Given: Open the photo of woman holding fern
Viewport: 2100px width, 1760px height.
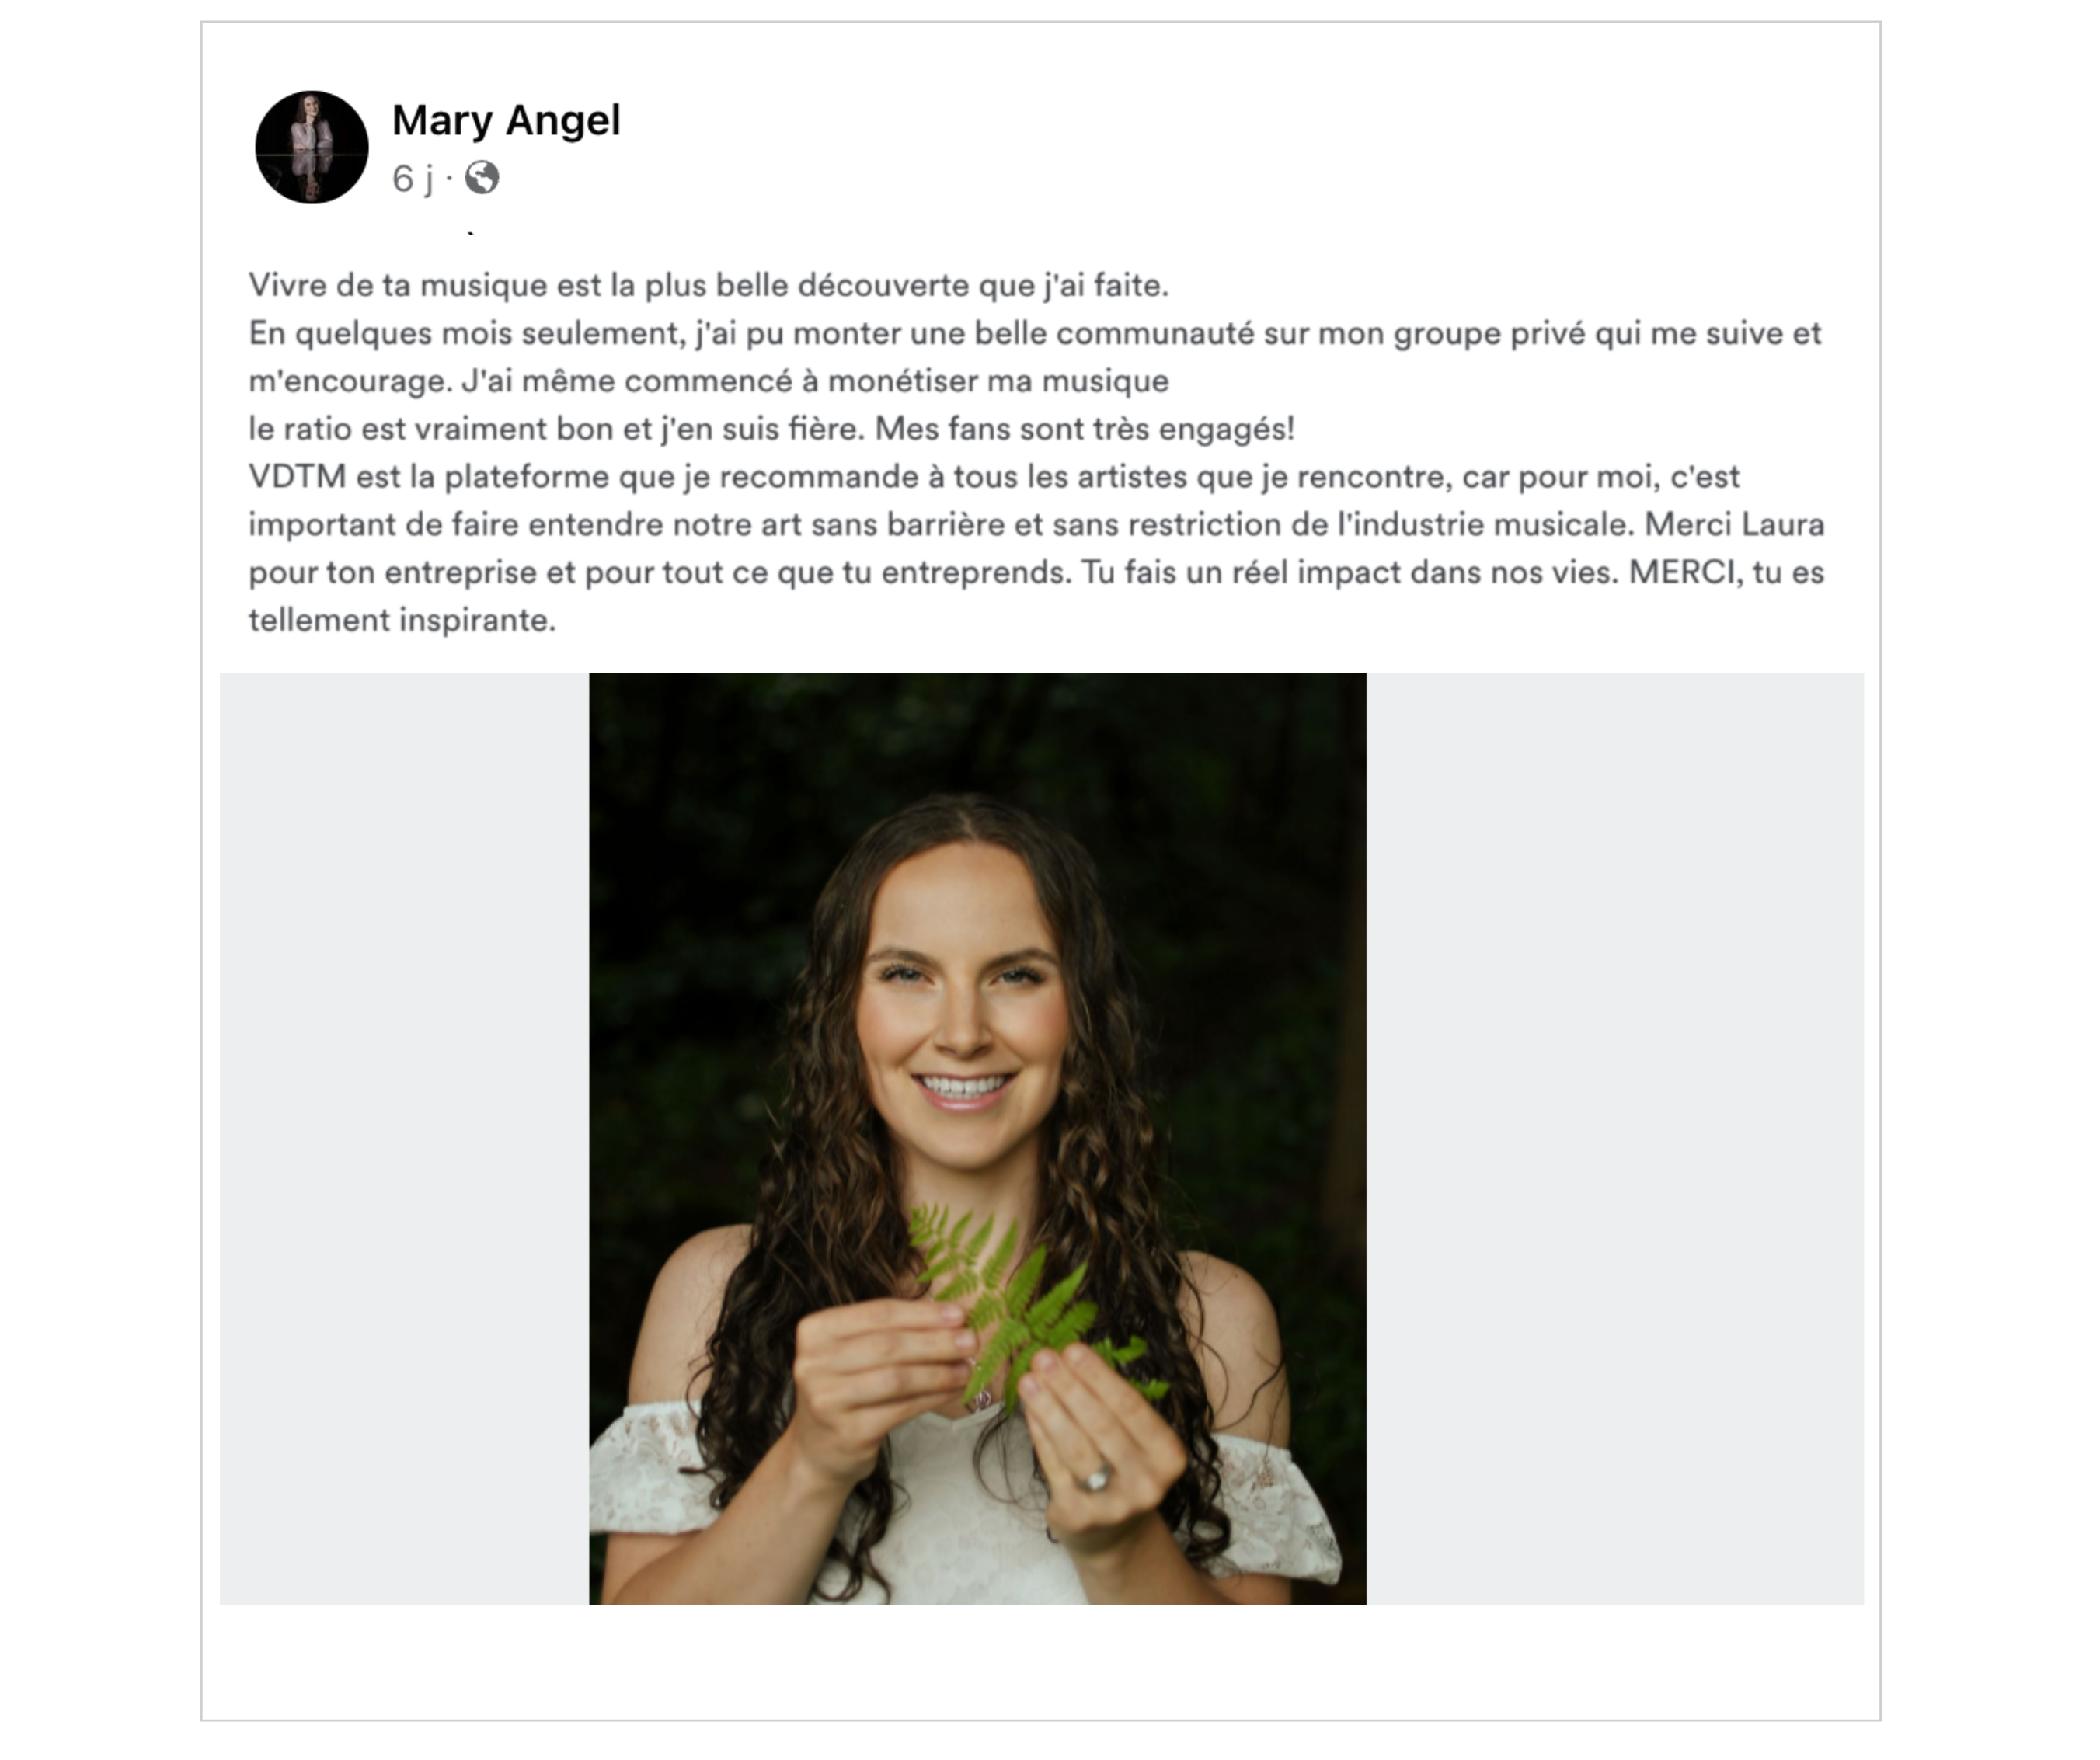Looking at the screenshot, I should 977,1139.
